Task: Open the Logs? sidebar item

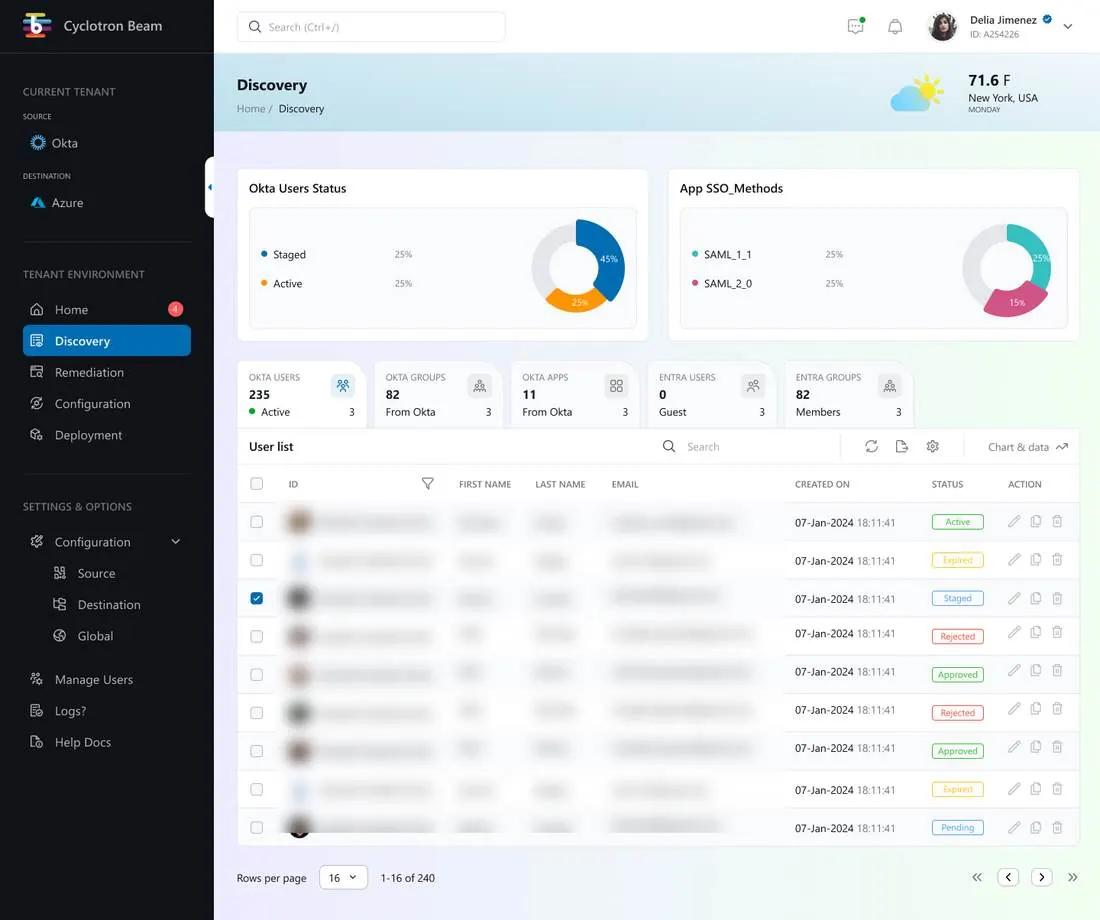Action: [x=58, y=711]
